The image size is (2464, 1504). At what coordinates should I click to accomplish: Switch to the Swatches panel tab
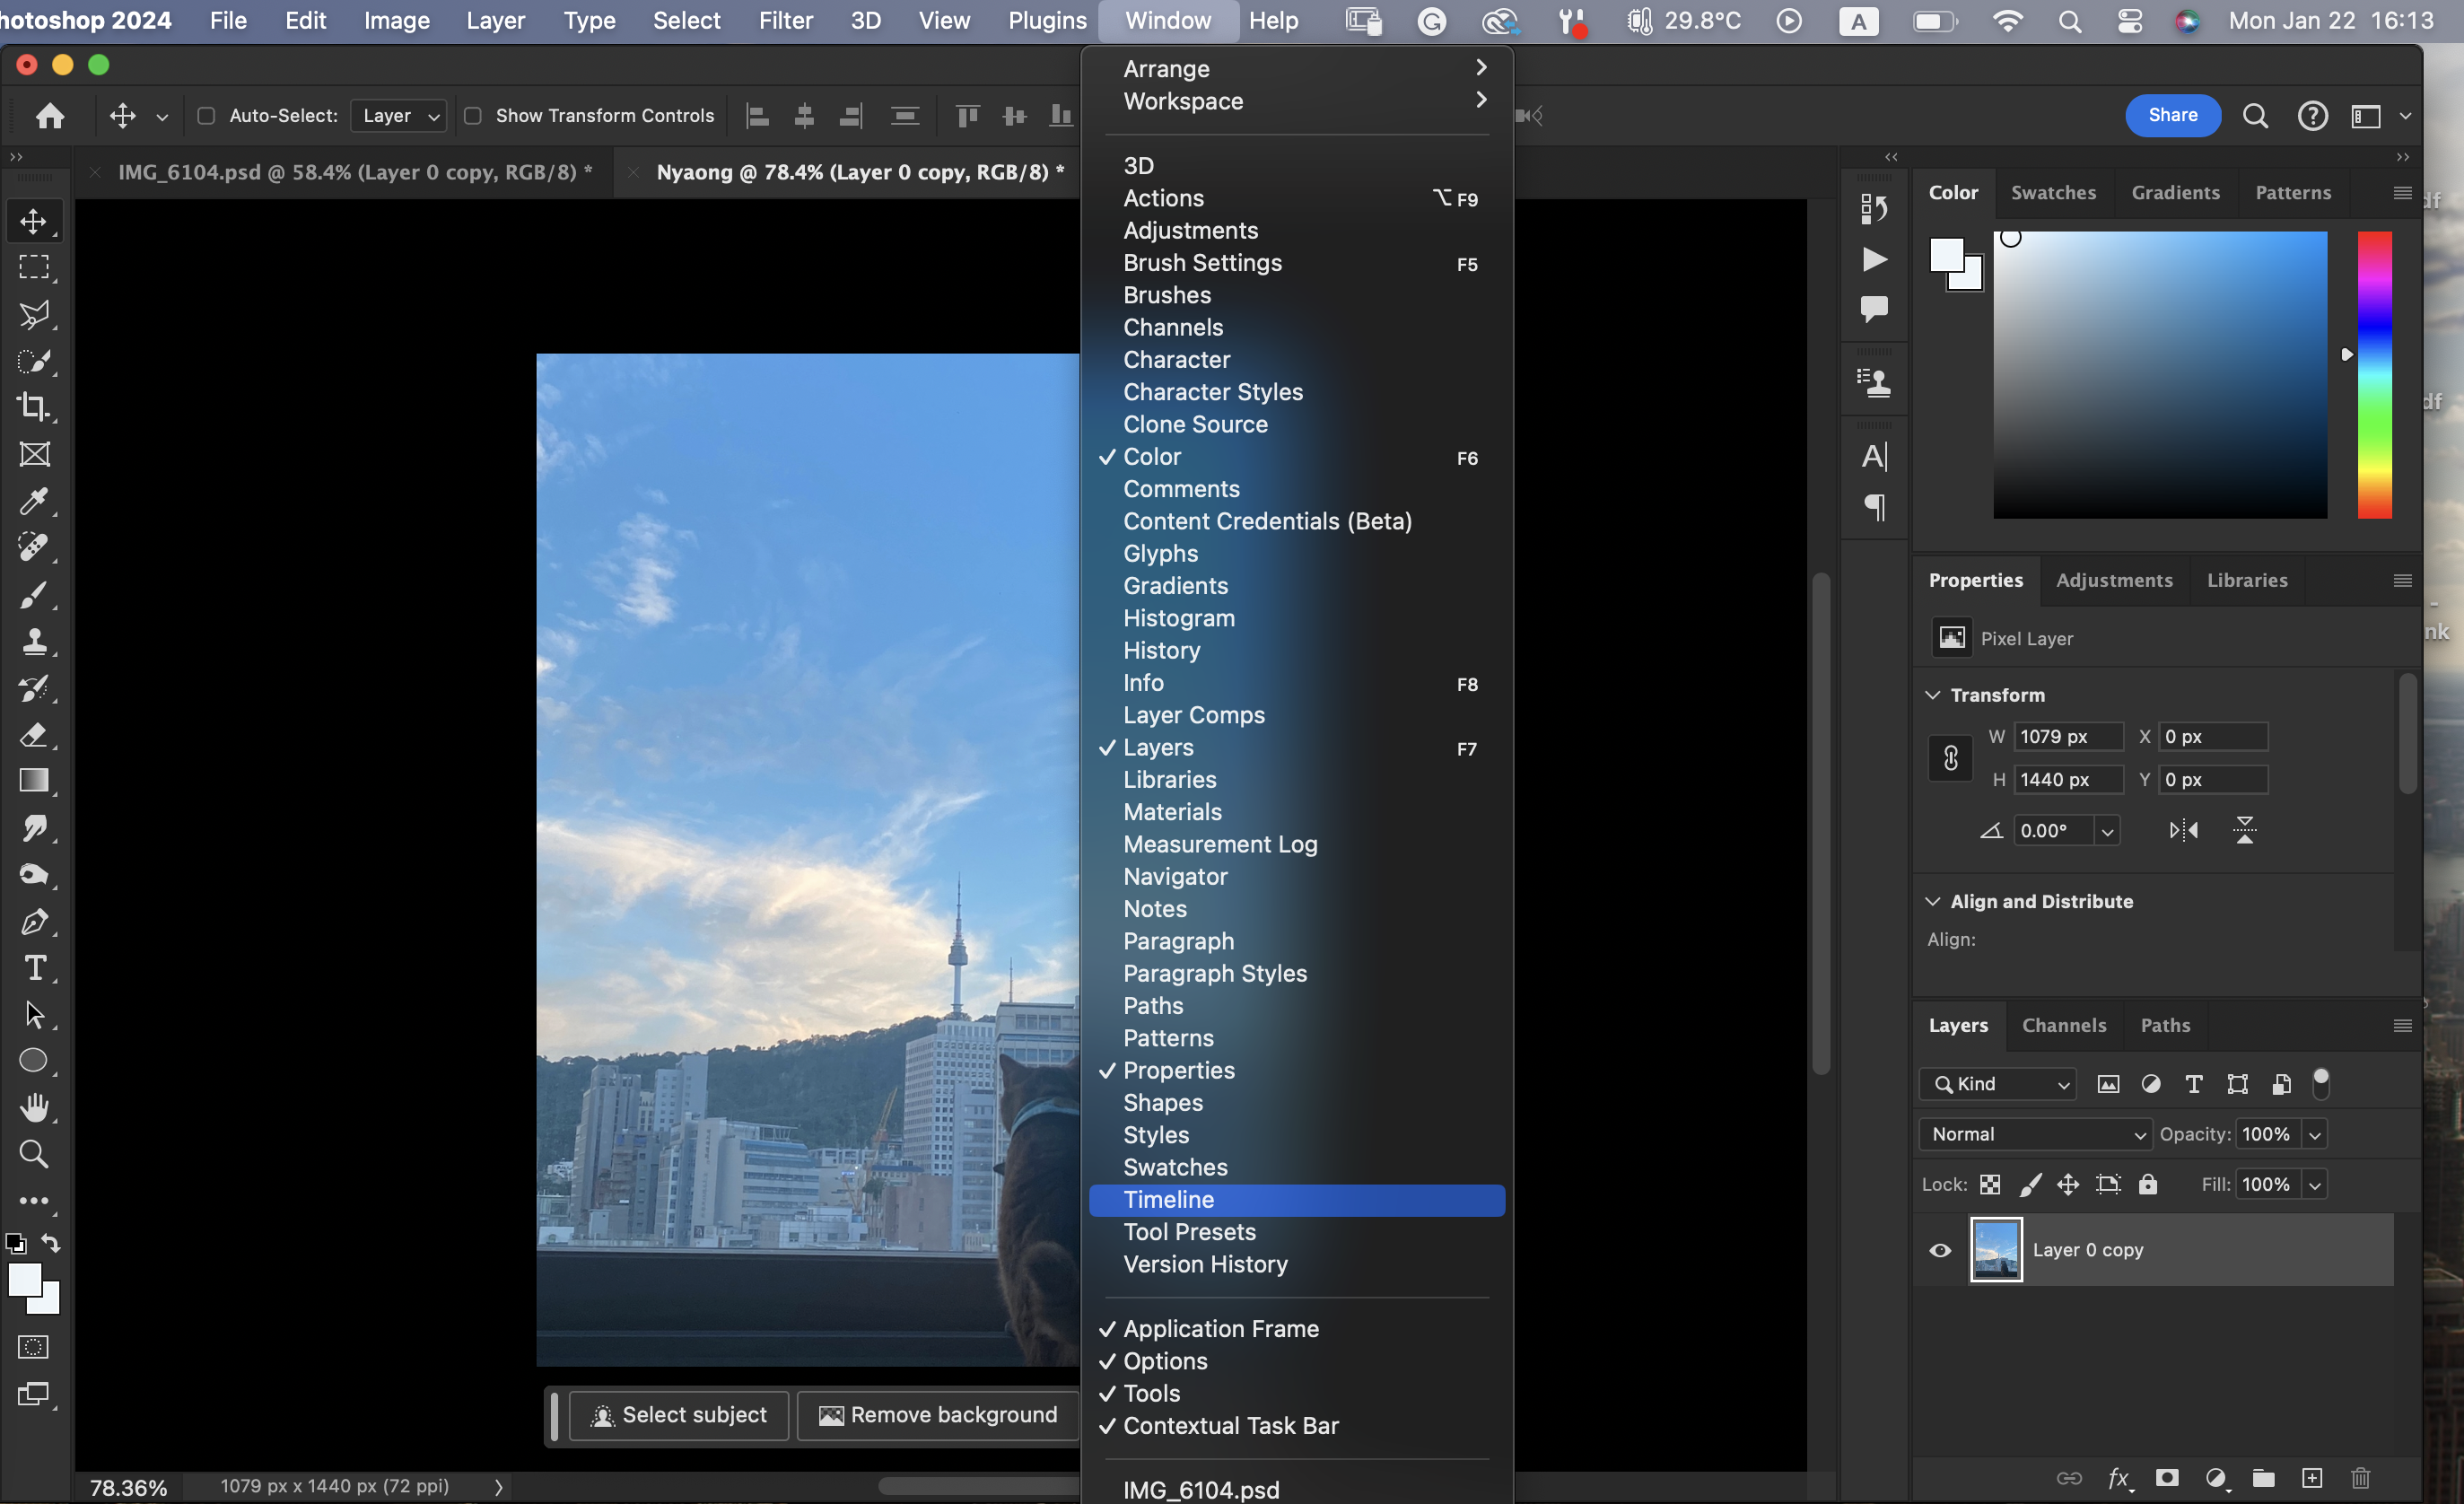point(2053,192)
